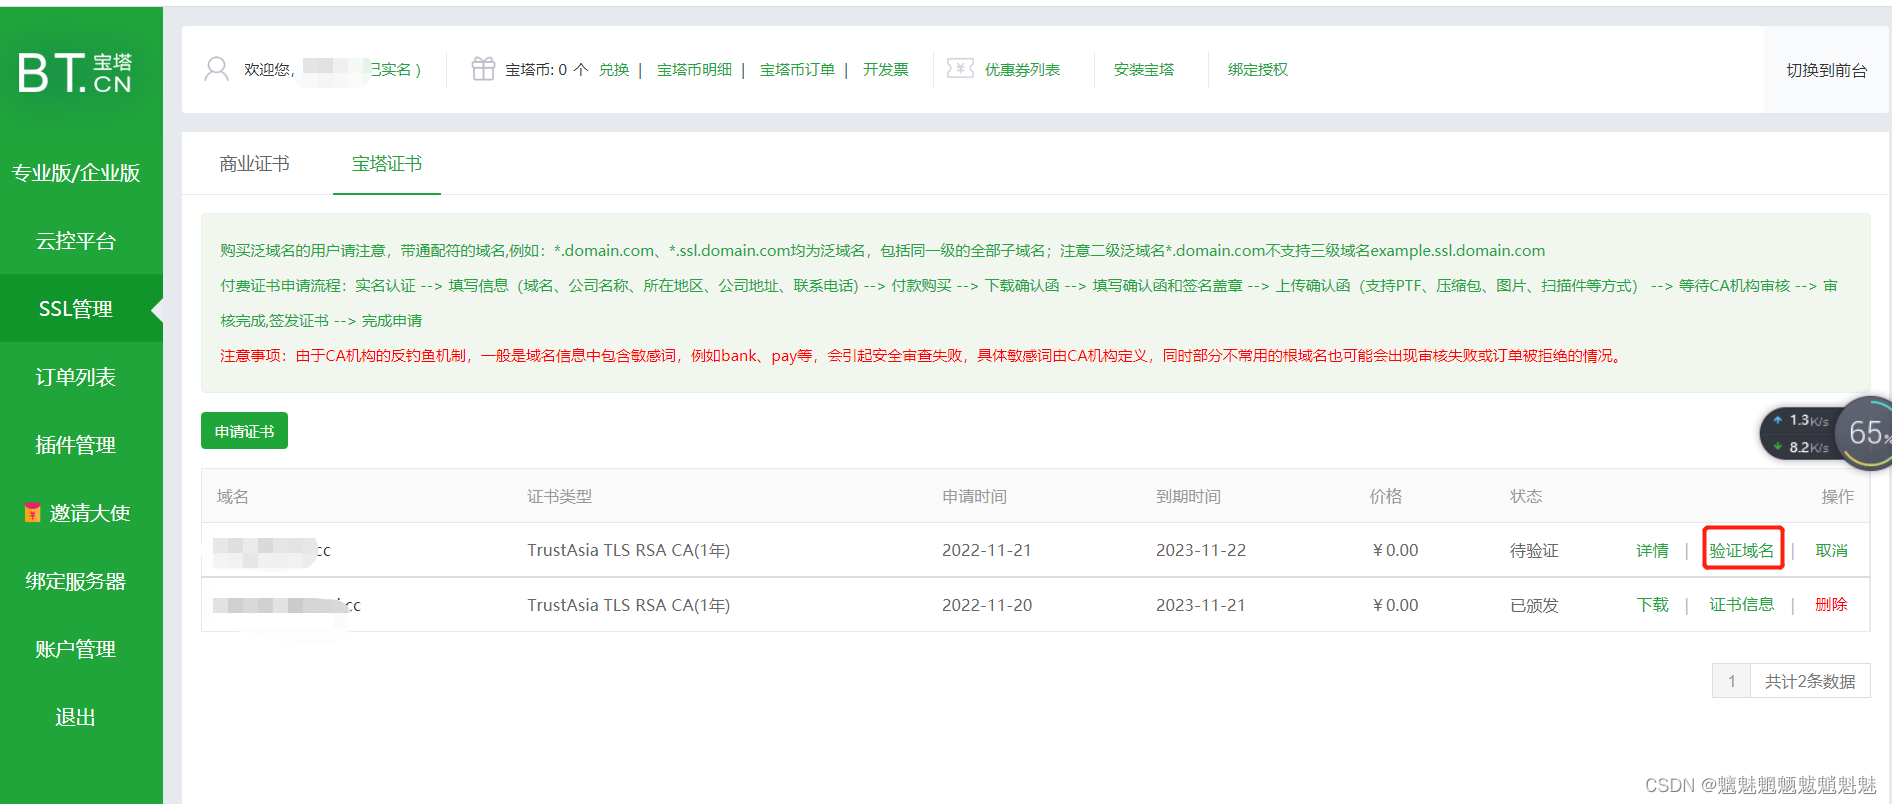
Task: Click the coupon ticket icon
Action: [x=960, y=68]
